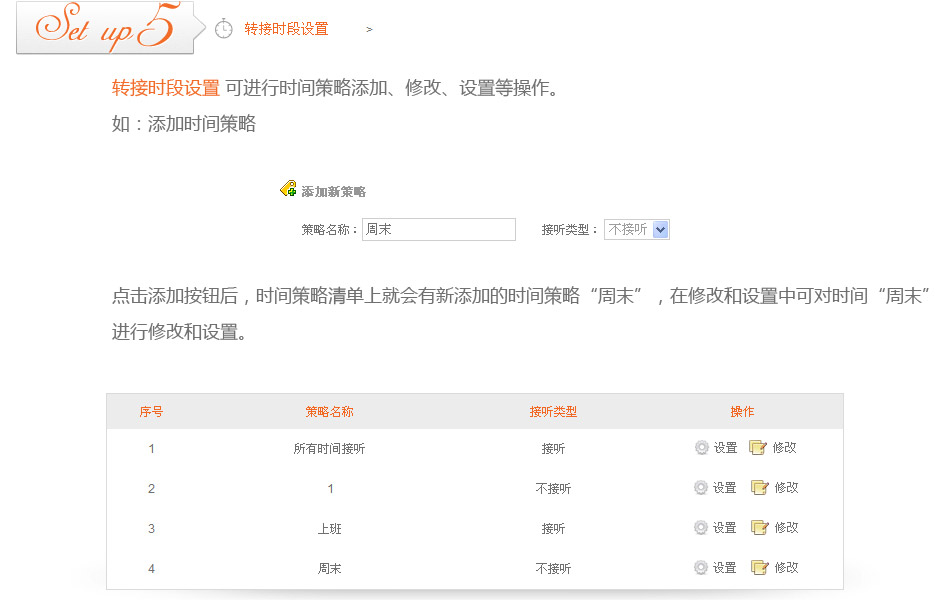
Task: Click the 序号 column header
Action: click(151, 411)
